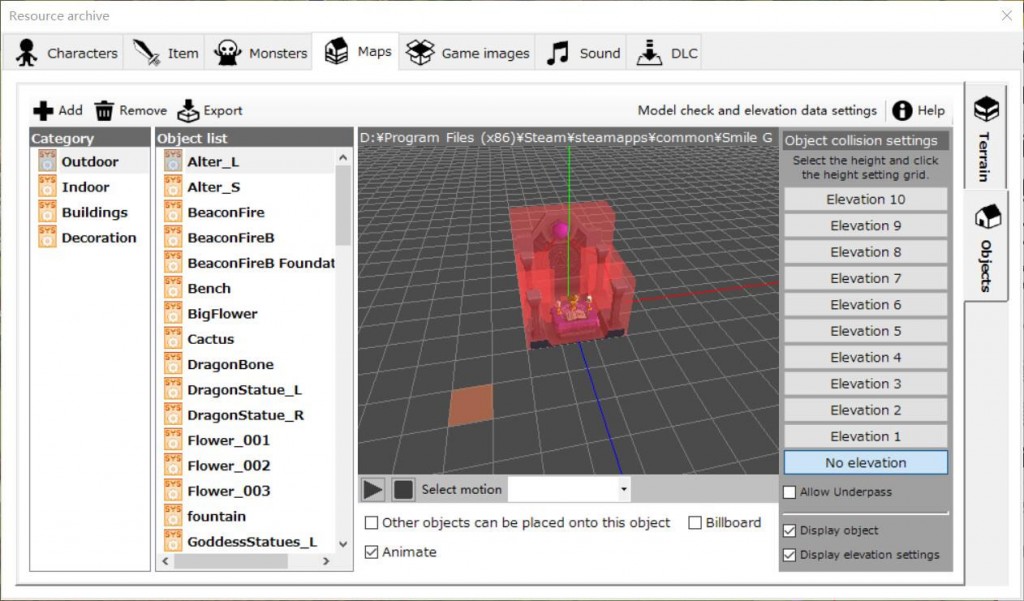Click object list scroll up arrow
This screenshot has width=1024, height=601.
tap(343, 157)
